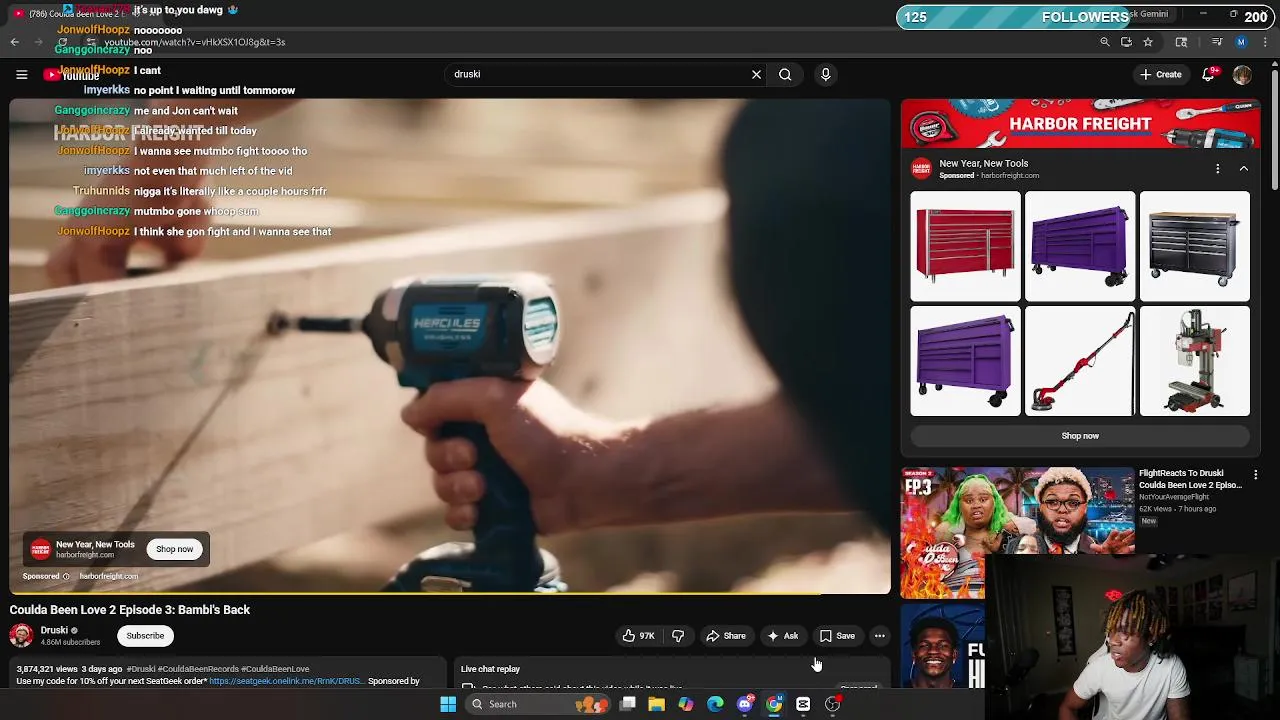Open OBS Studio from the taskbar
The image size is (1280, 720).
click(x=832, y=704)
